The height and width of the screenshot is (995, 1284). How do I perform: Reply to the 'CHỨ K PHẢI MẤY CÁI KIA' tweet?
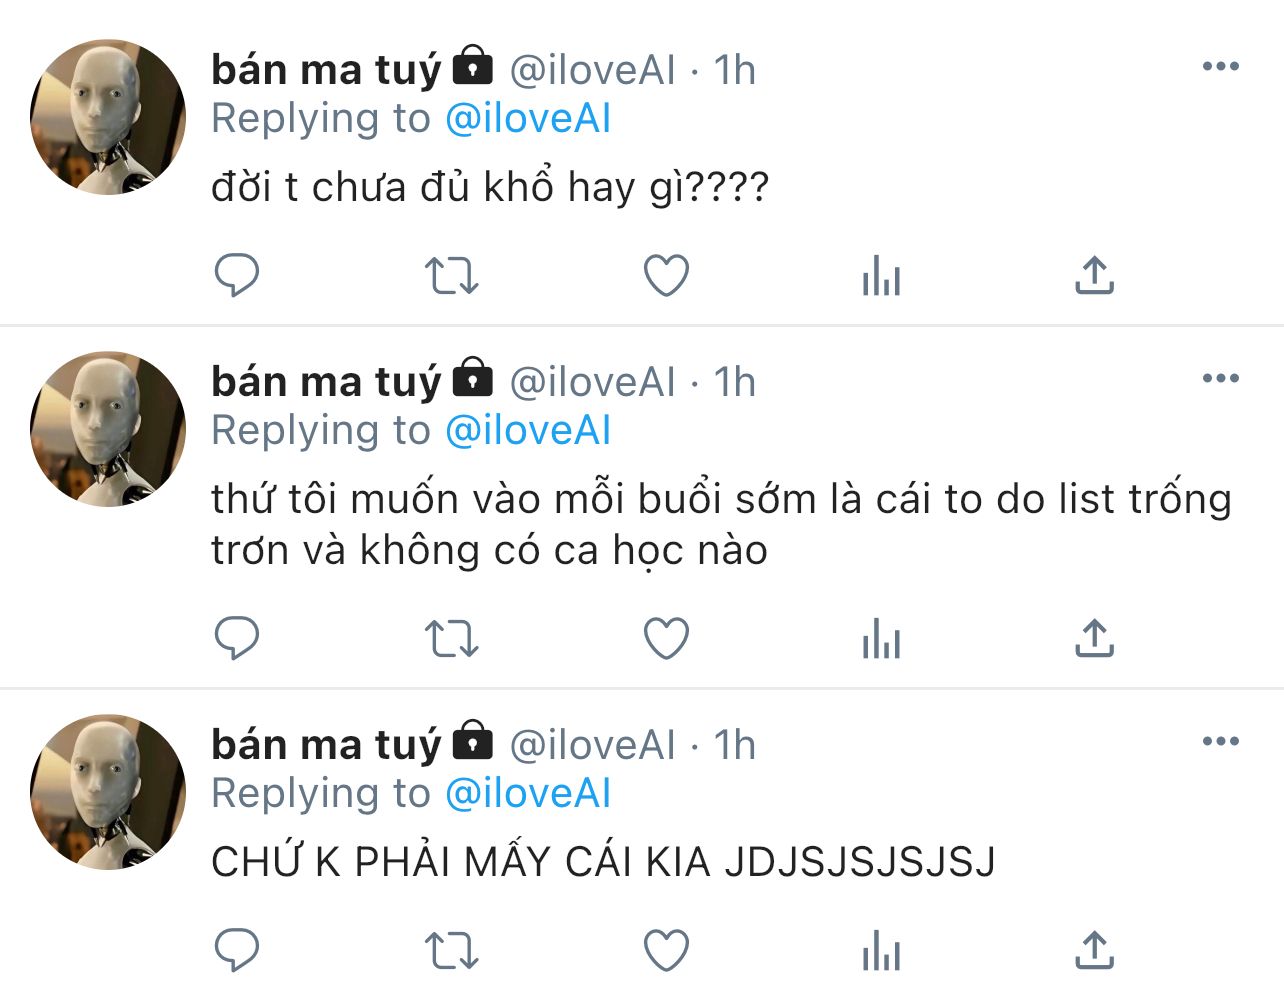pyautogui.click(x=237, y=950)
